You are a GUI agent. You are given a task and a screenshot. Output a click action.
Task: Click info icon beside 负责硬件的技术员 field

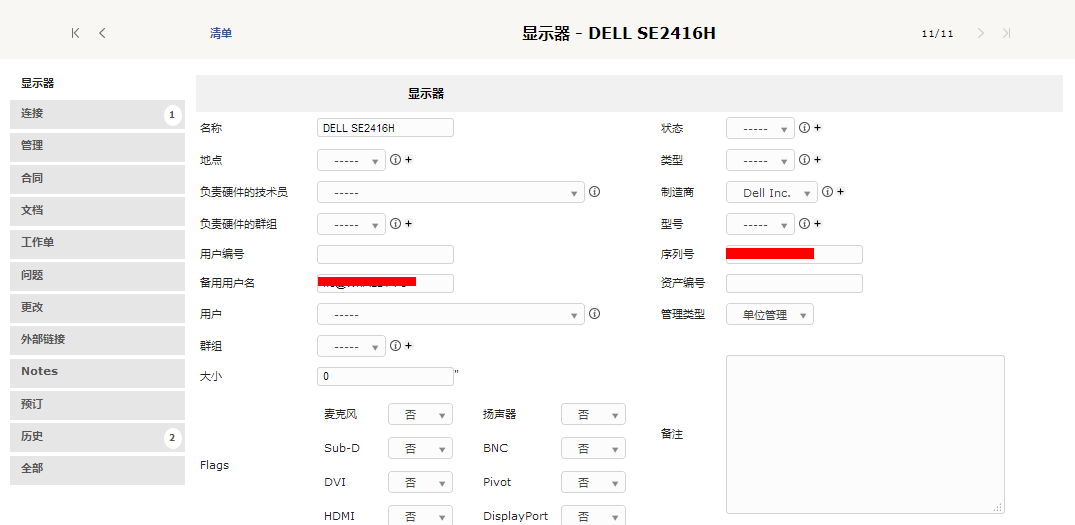pos(594,192)
